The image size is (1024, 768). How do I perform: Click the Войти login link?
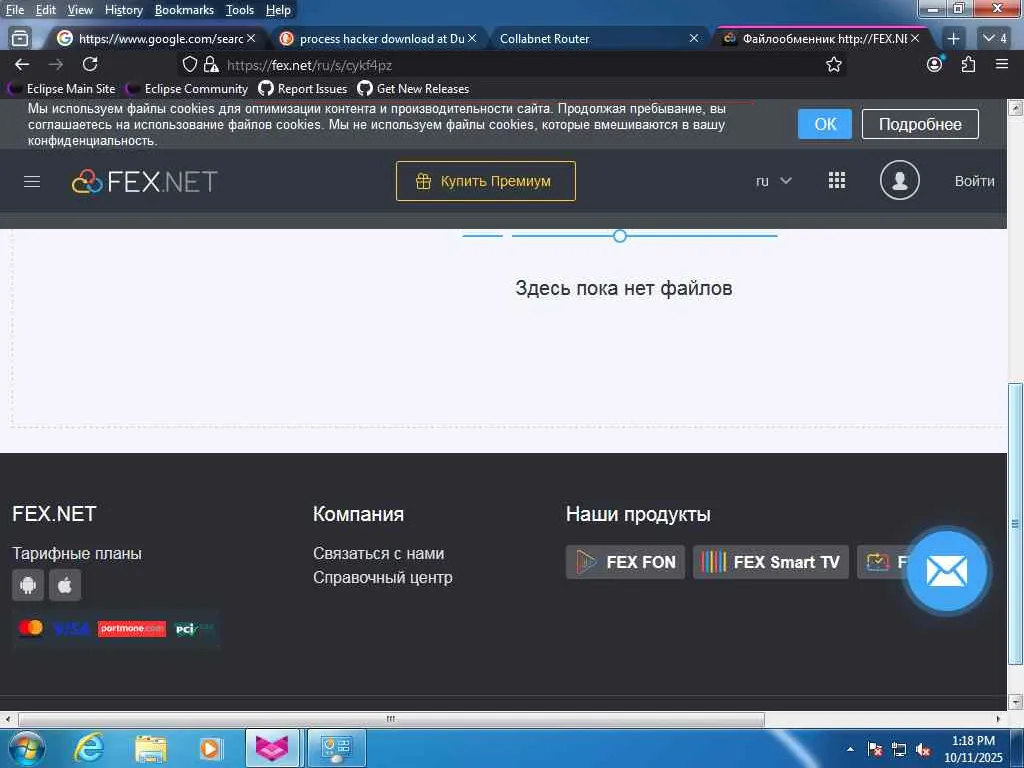pyautogui.click(x=974, y=181)
